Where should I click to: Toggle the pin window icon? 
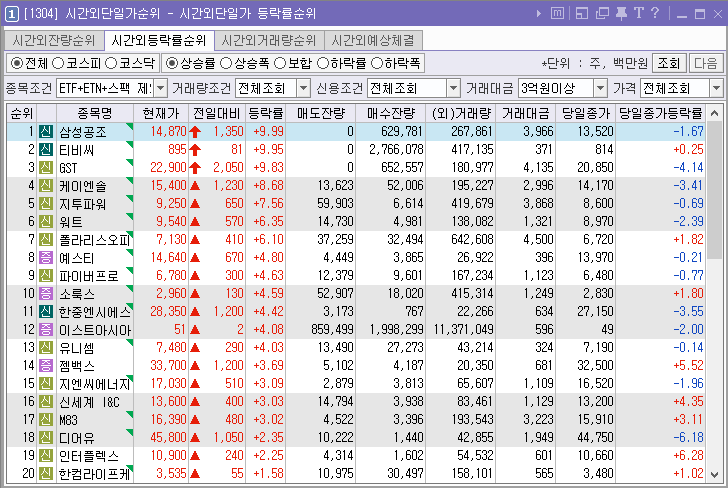point(621,13)
